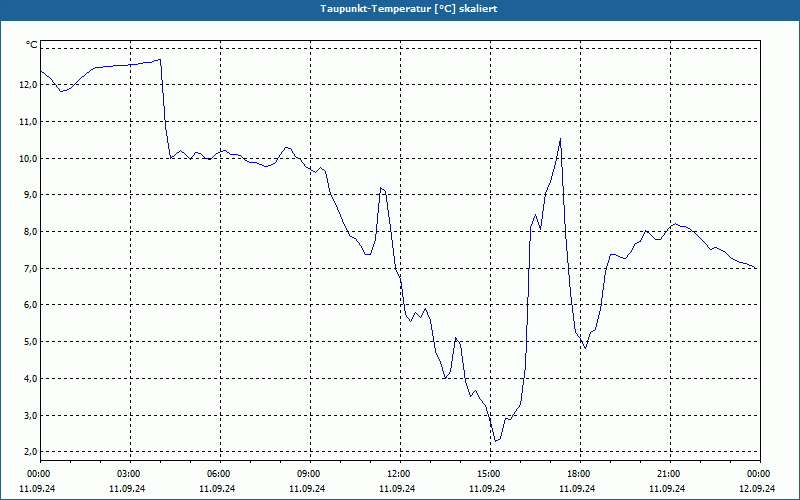Click the °C unit label on the axis
The image size is (800, 500).
(32, 45)
